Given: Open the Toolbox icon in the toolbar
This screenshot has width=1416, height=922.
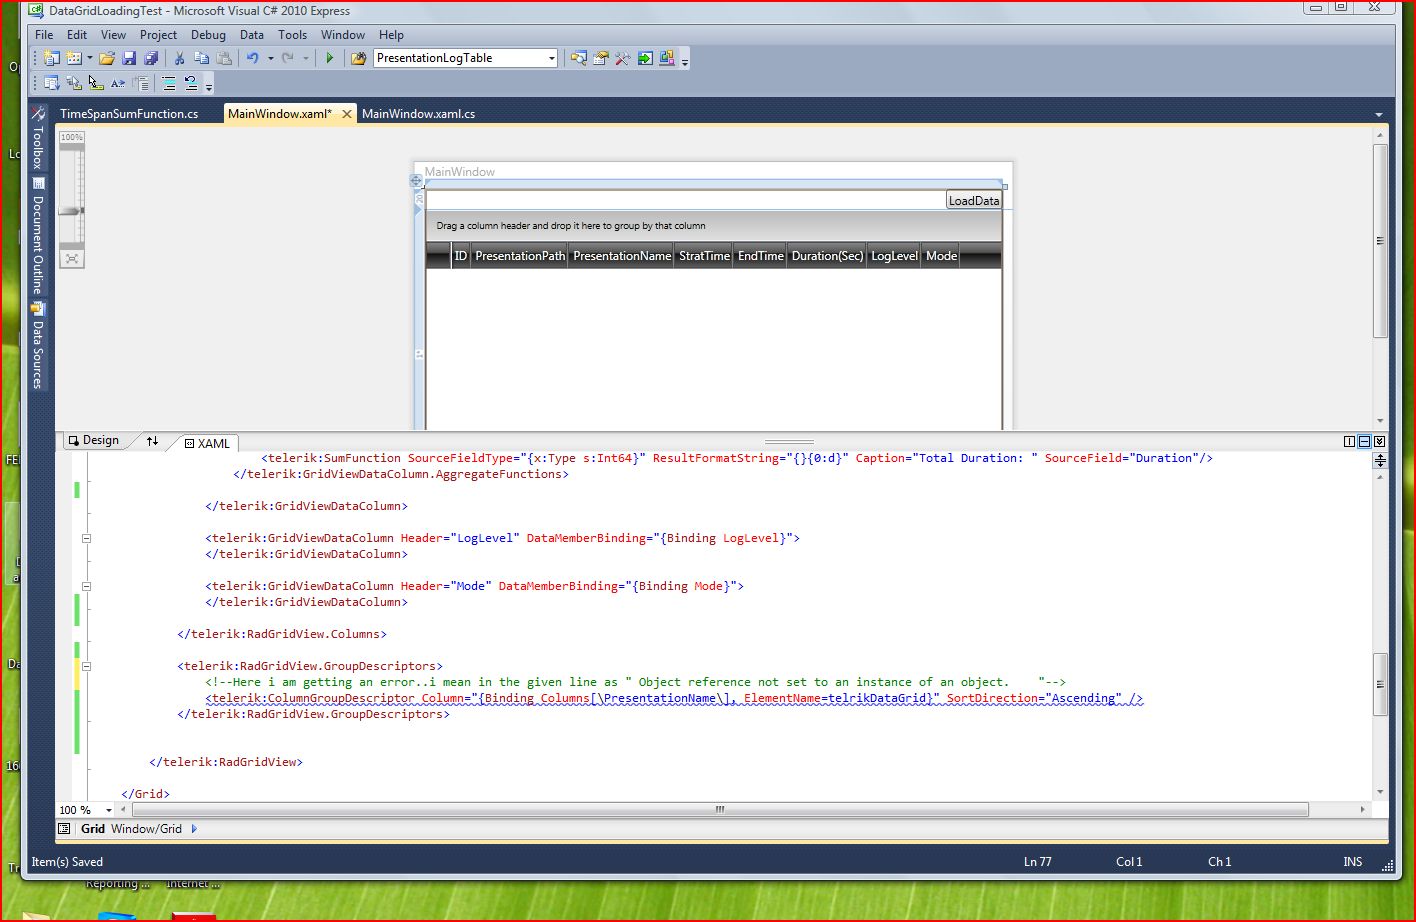Looking at the screenshot, I should (x=622, y=59).
